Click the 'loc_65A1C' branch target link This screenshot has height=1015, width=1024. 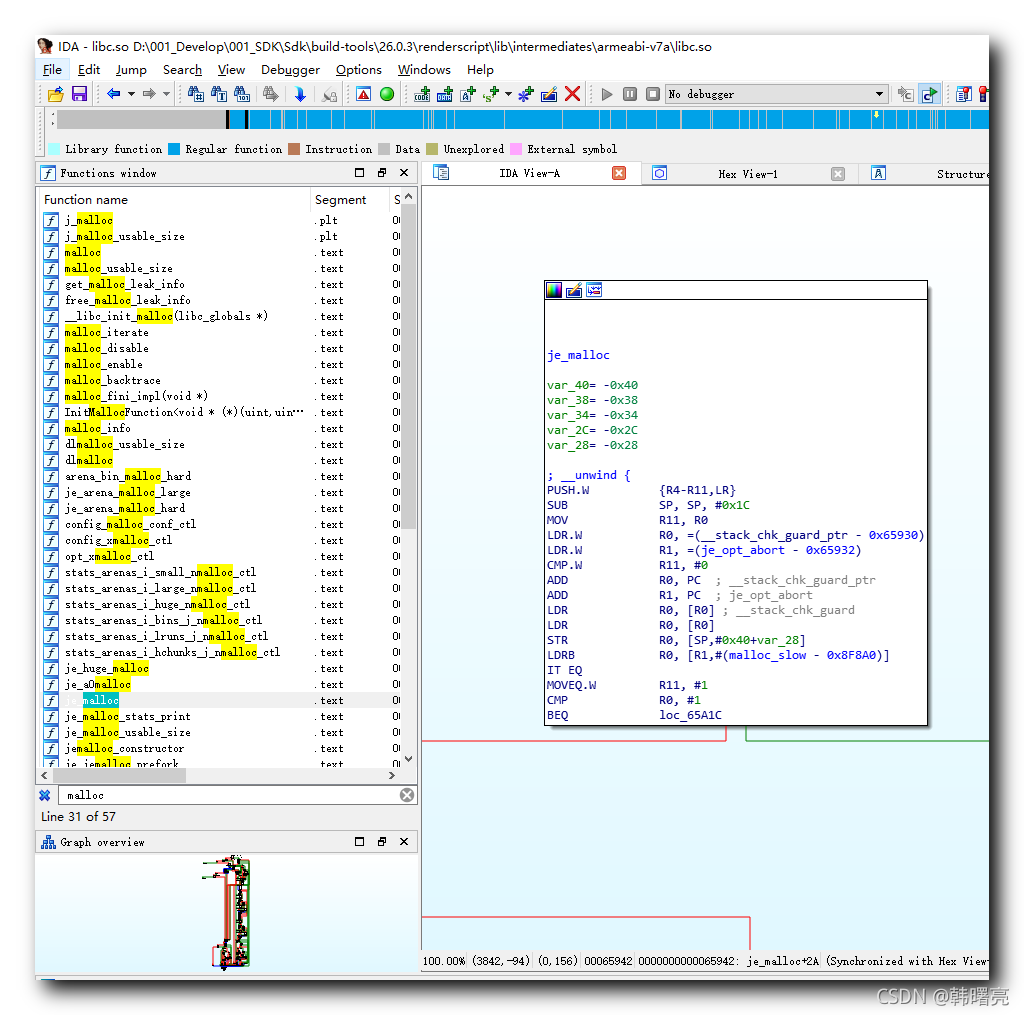(690, 715)
